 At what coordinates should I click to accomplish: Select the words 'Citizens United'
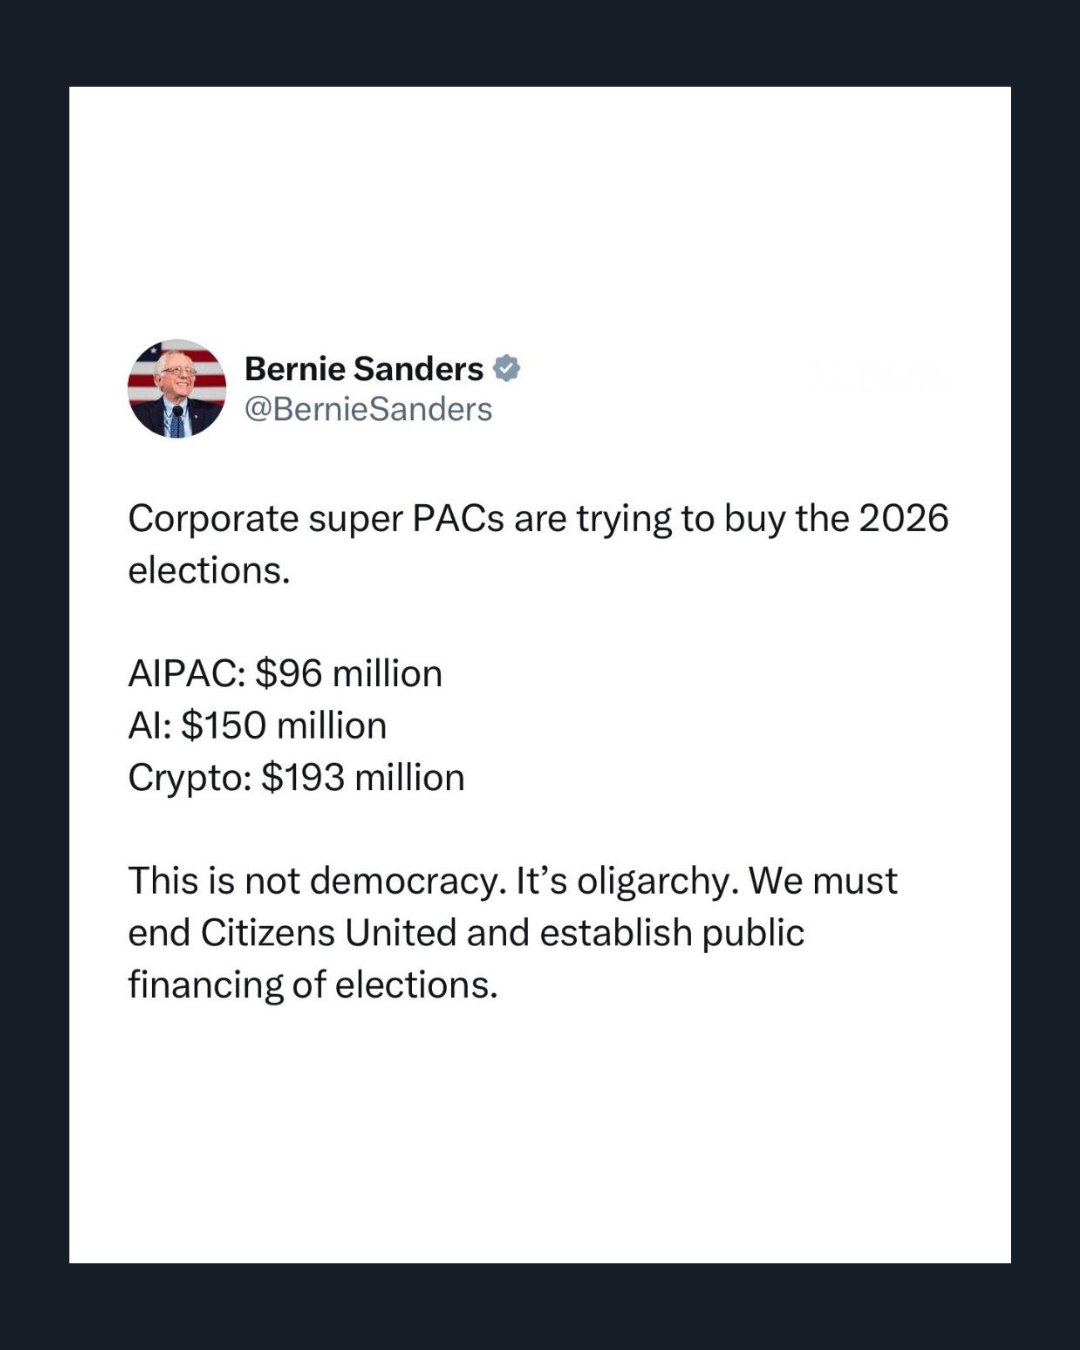pyautogui.click(x=328, y=933)
